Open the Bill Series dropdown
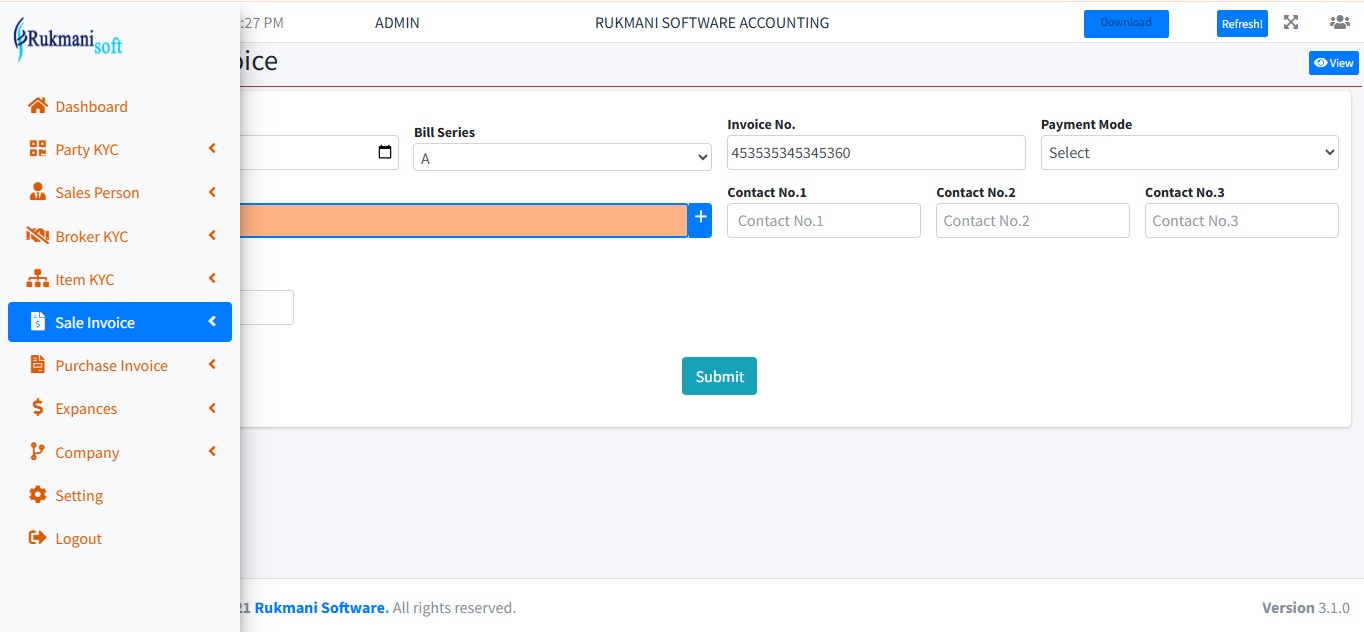This screenshot has height=632, width=1364. click(x=562, y=158)
